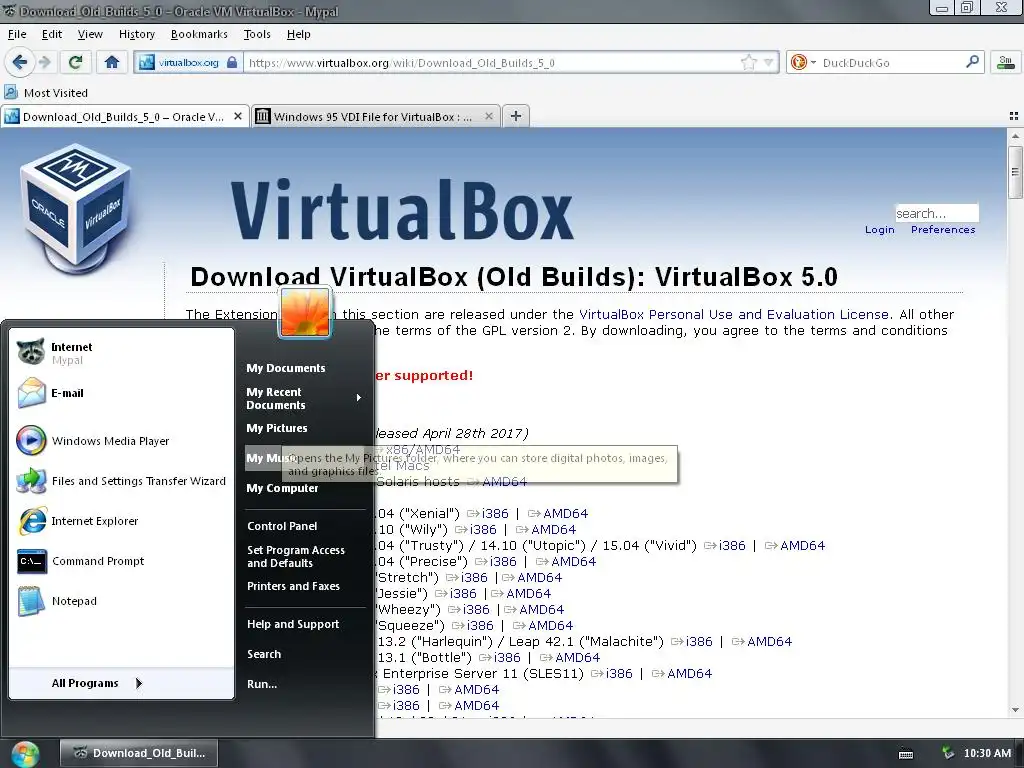Viewport: 1024px width, 768px height.
Task: Open Printers and Faxes
Action: pyautogui.click(x=305, y=586)
